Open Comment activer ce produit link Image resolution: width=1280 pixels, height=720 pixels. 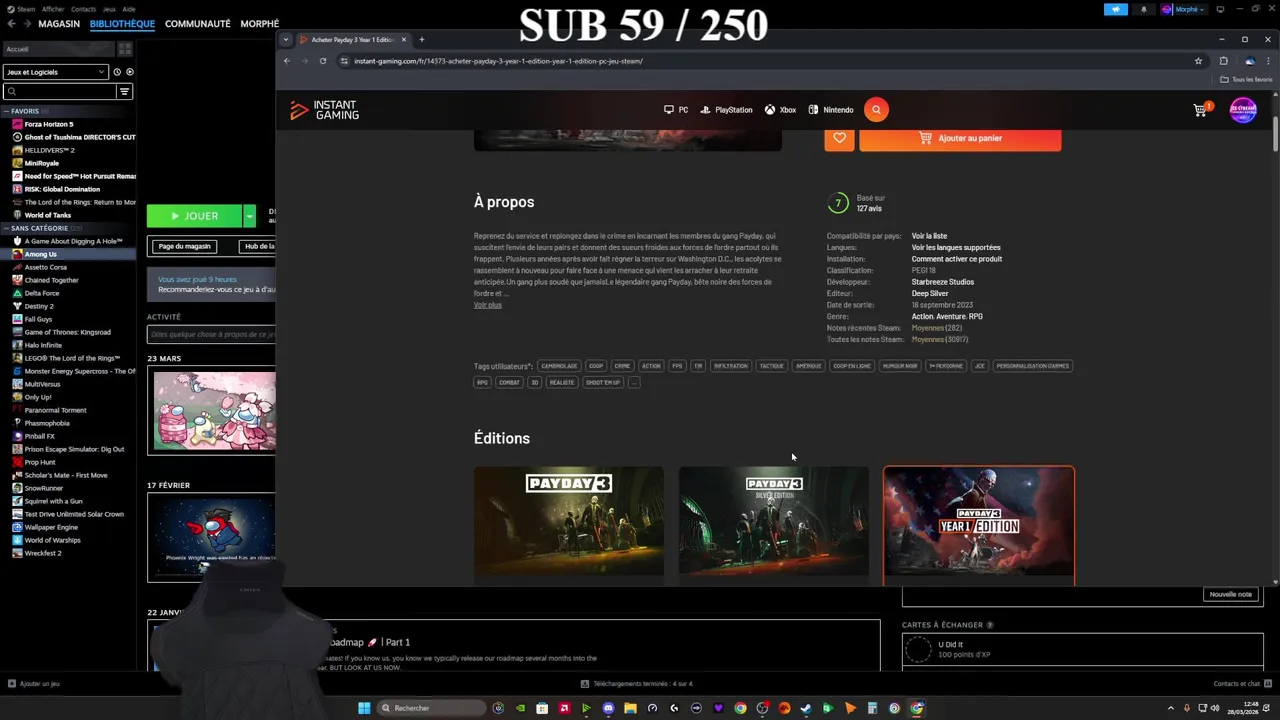(x=957, y=259)
